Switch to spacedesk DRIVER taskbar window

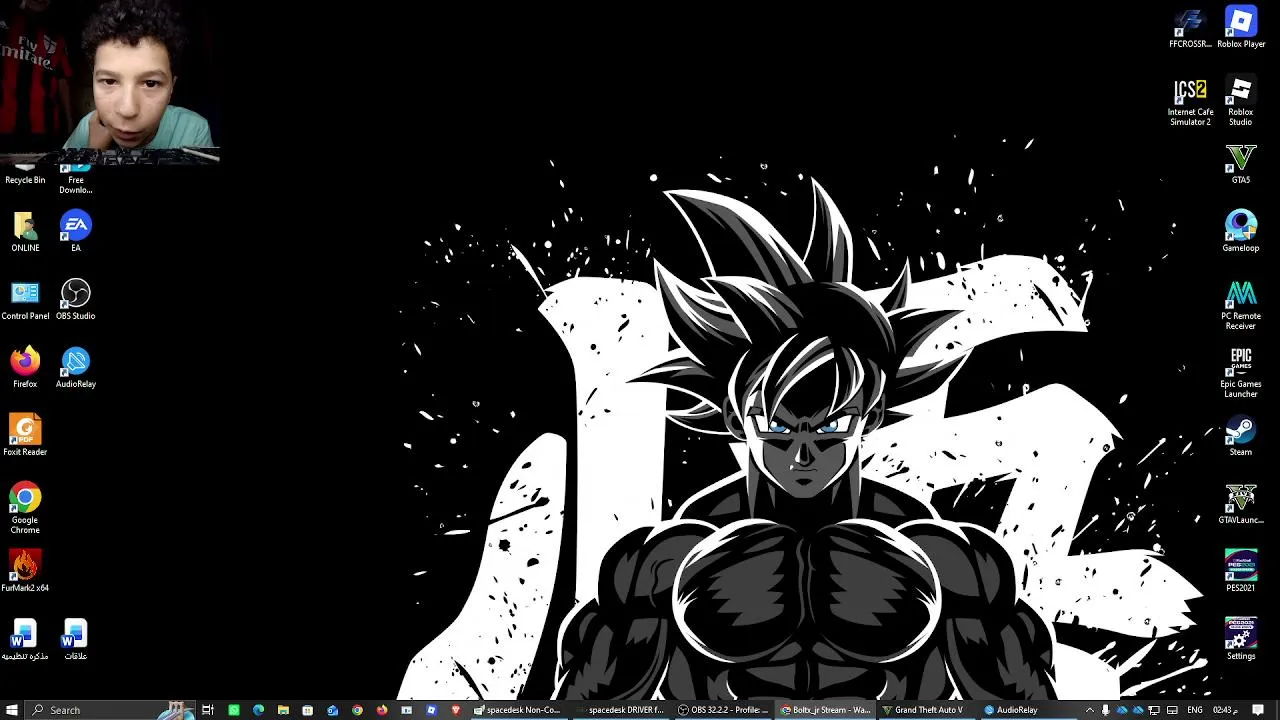tap(620, 710)
